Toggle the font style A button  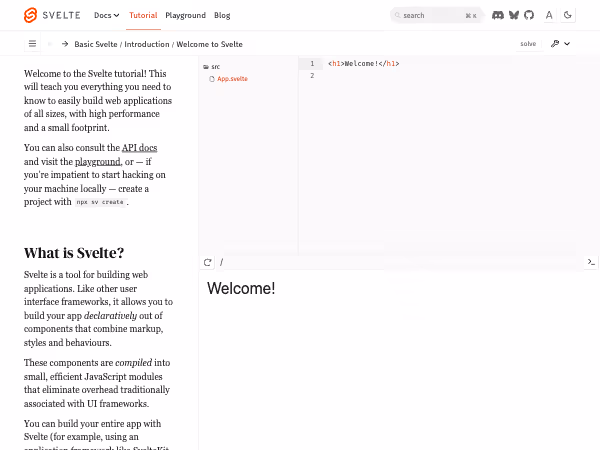[549, 15]
